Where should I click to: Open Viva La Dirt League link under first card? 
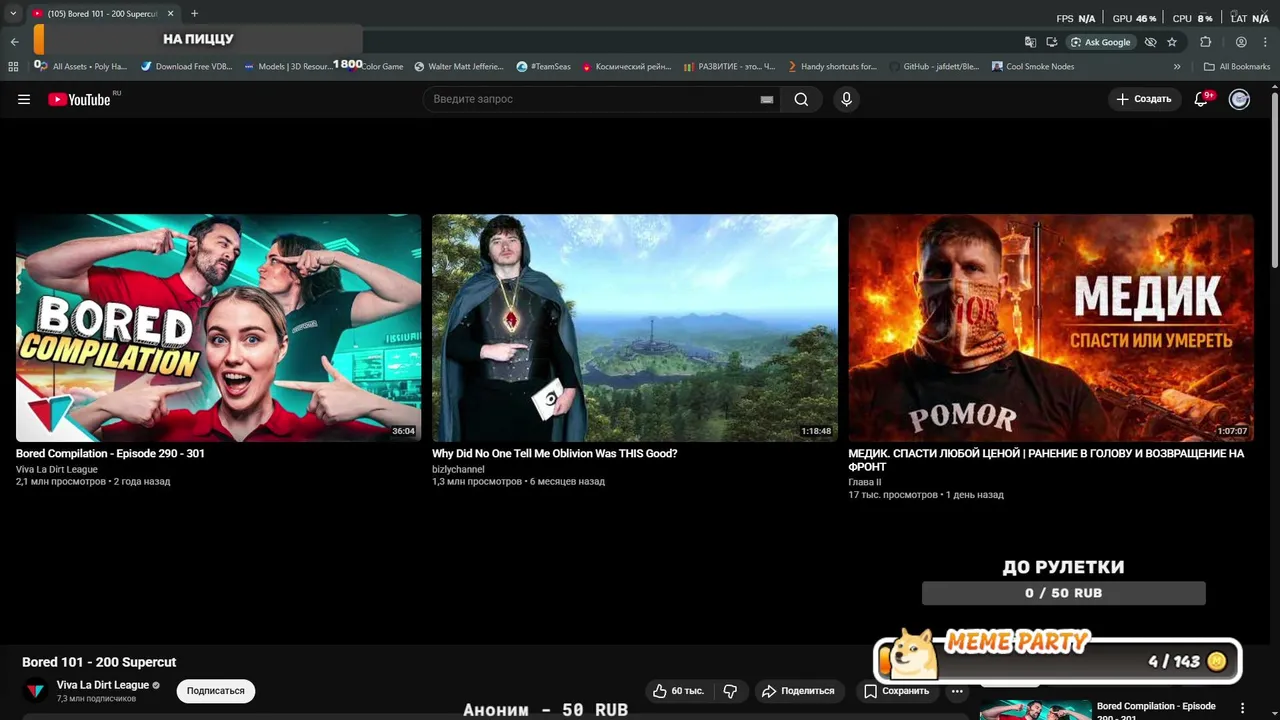click(x=57, y=469)
